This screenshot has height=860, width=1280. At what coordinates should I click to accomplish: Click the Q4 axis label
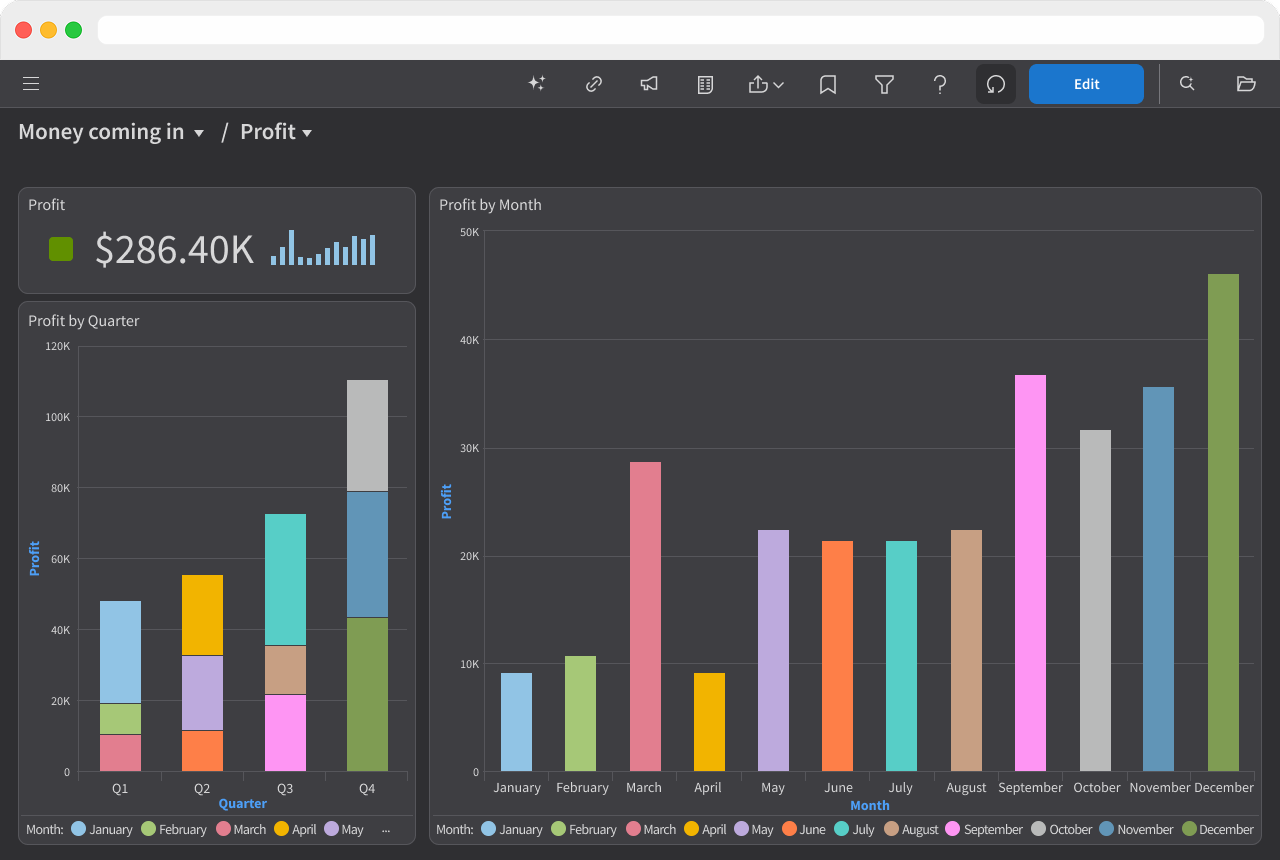(x=367, y=788)
